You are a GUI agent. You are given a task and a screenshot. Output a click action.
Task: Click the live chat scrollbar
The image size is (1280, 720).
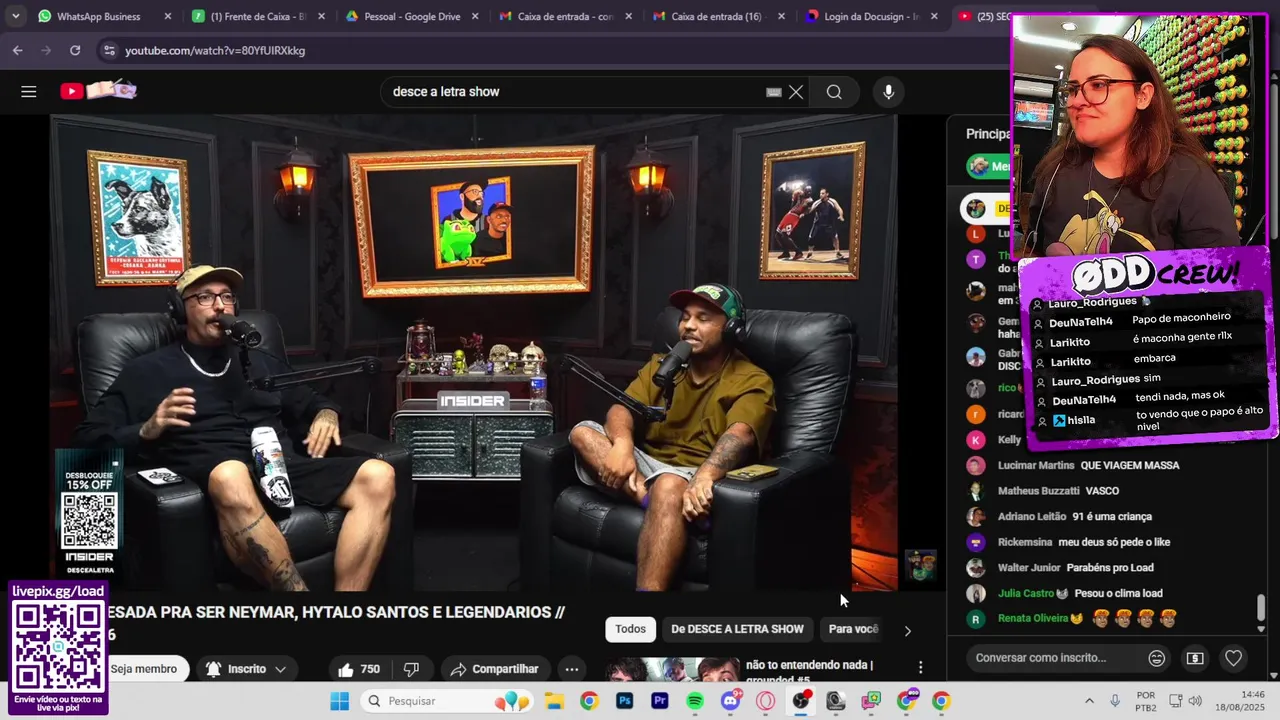coord(1261,607)
